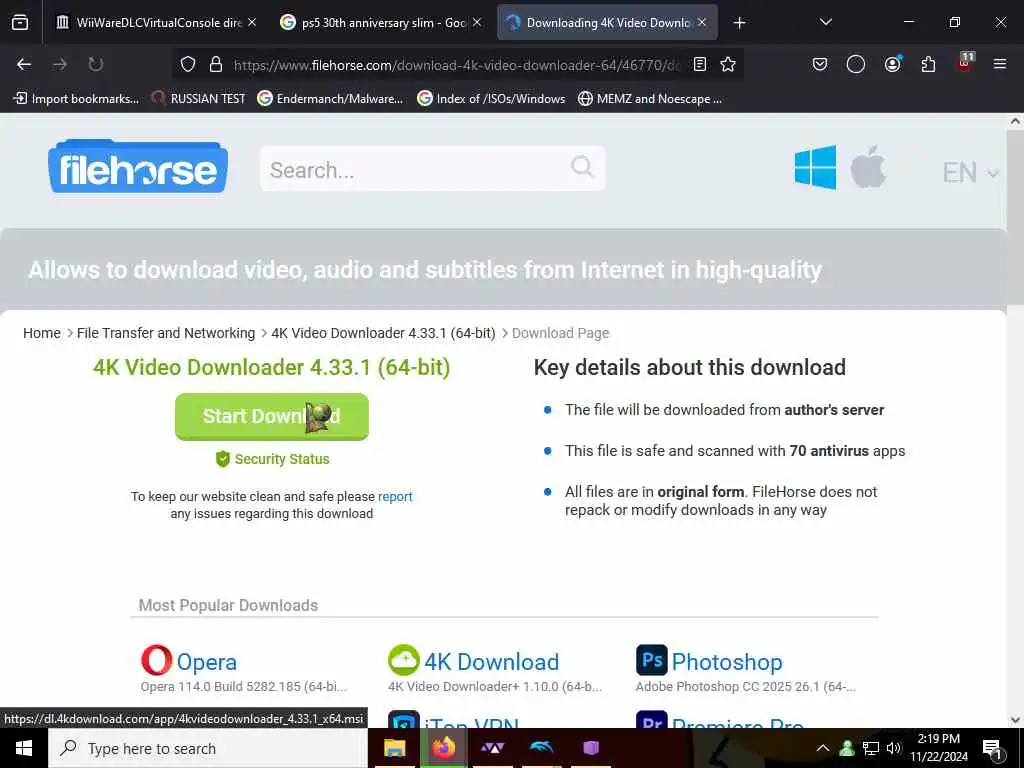
Task: Click the report link
Action: click(x=395, y=496)
